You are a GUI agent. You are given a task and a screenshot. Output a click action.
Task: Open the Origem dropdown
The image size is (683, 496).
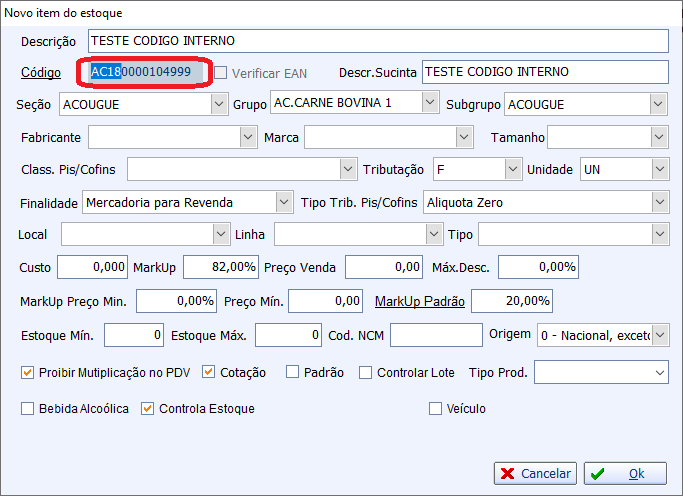point(660,334)
